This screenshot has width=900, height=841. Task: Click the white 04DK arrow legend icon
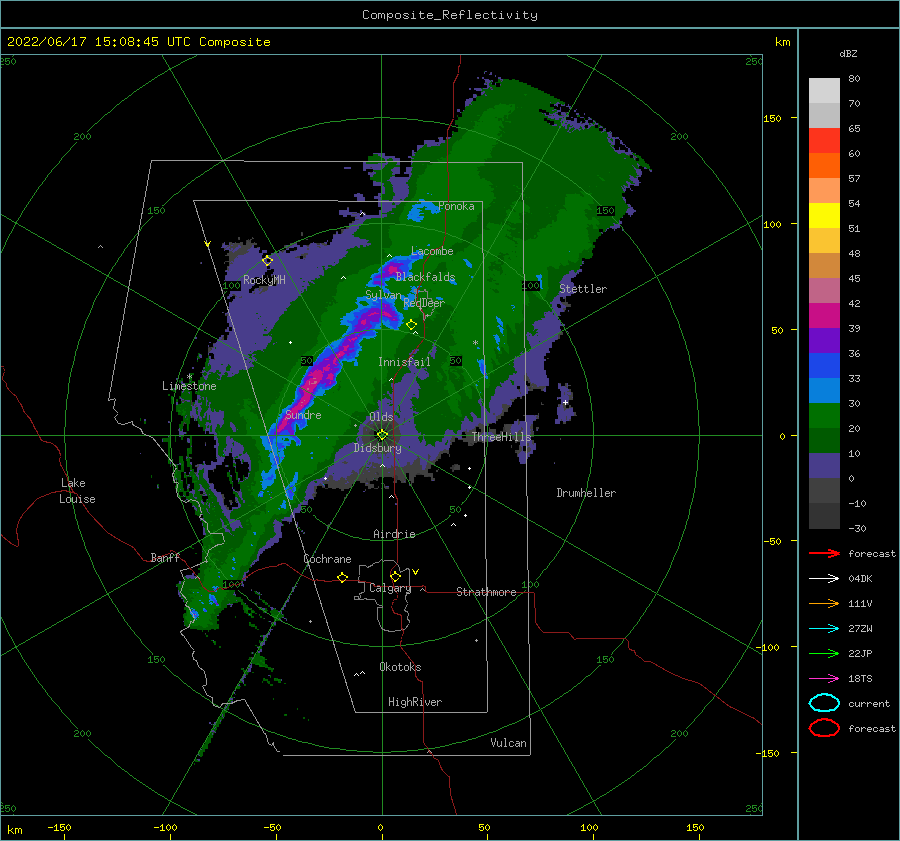tap(824, 579)
